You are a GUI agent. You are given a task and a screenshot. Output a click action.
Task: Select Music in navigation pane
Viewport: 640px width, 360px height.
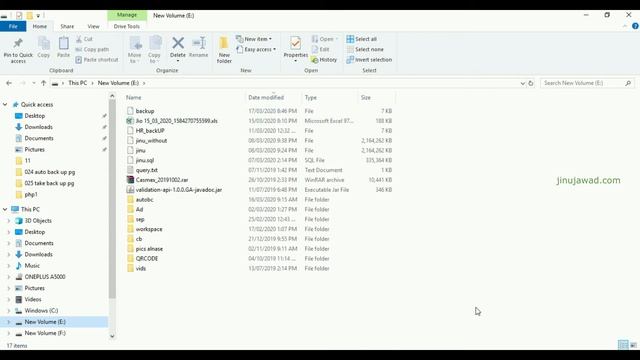click(x=32, y=266)
